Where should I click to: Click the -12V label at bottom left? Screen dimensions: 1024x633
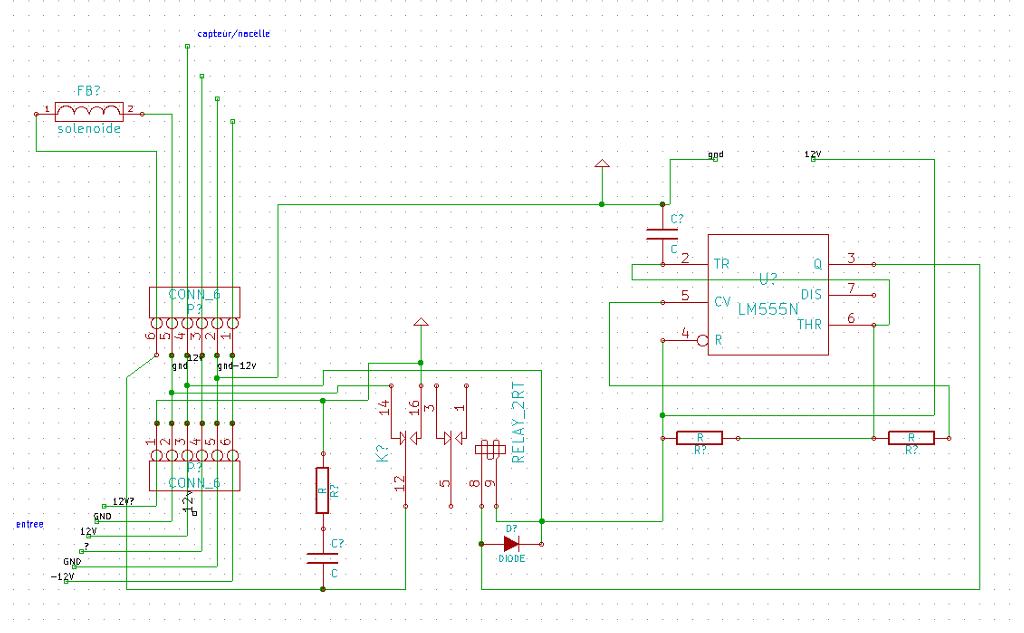point(63,577)
